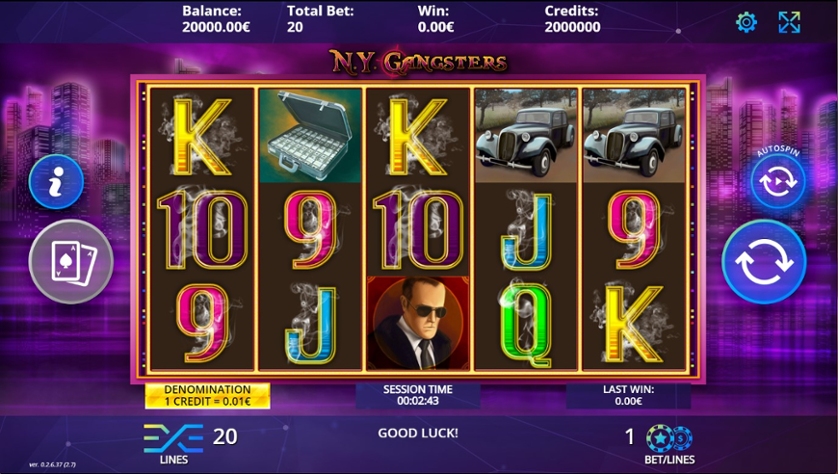Image resolution: width=838 pixels, height=474 pixels.
Task: Click the gamble cards button
Action: [71, 262]
